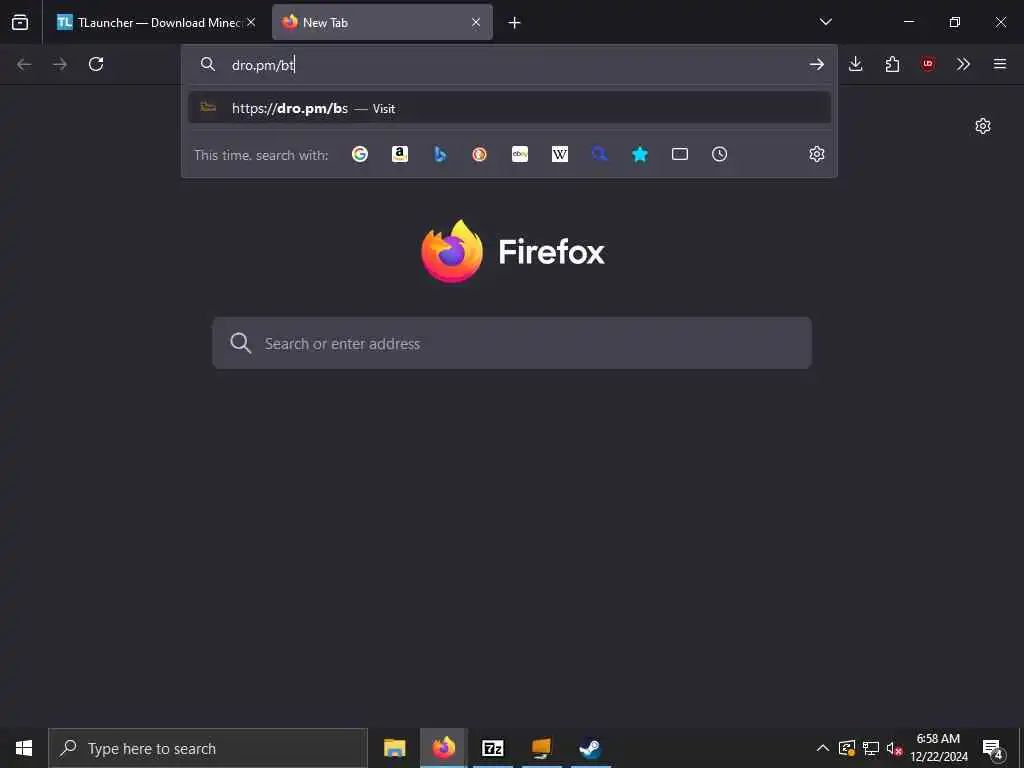
Task: Search in open Tabs icon
Action: click(680, 154)
